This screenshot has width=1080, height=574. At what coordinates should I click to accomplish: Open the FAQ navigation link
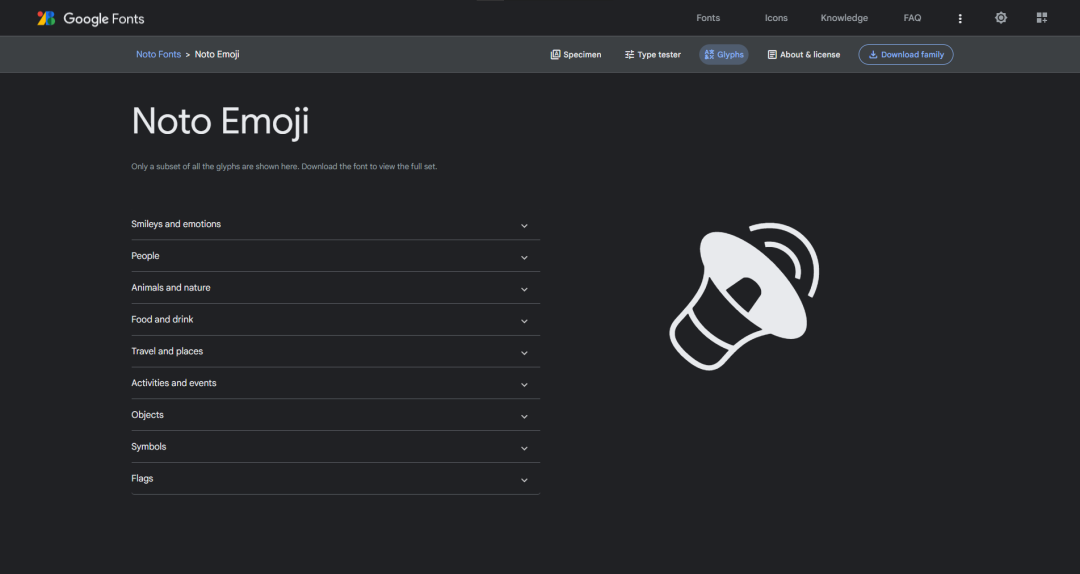[x=913, y=18]
